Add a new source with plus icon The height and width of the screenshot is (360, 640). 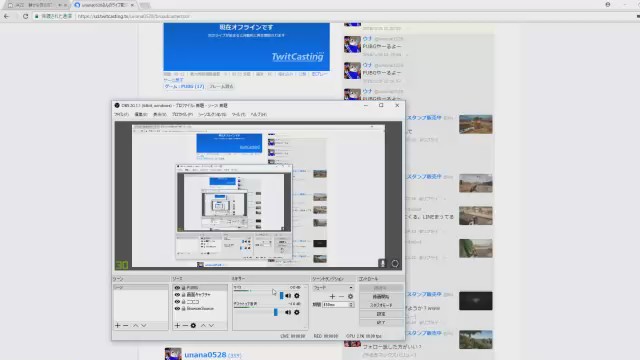tap(177, 325)
